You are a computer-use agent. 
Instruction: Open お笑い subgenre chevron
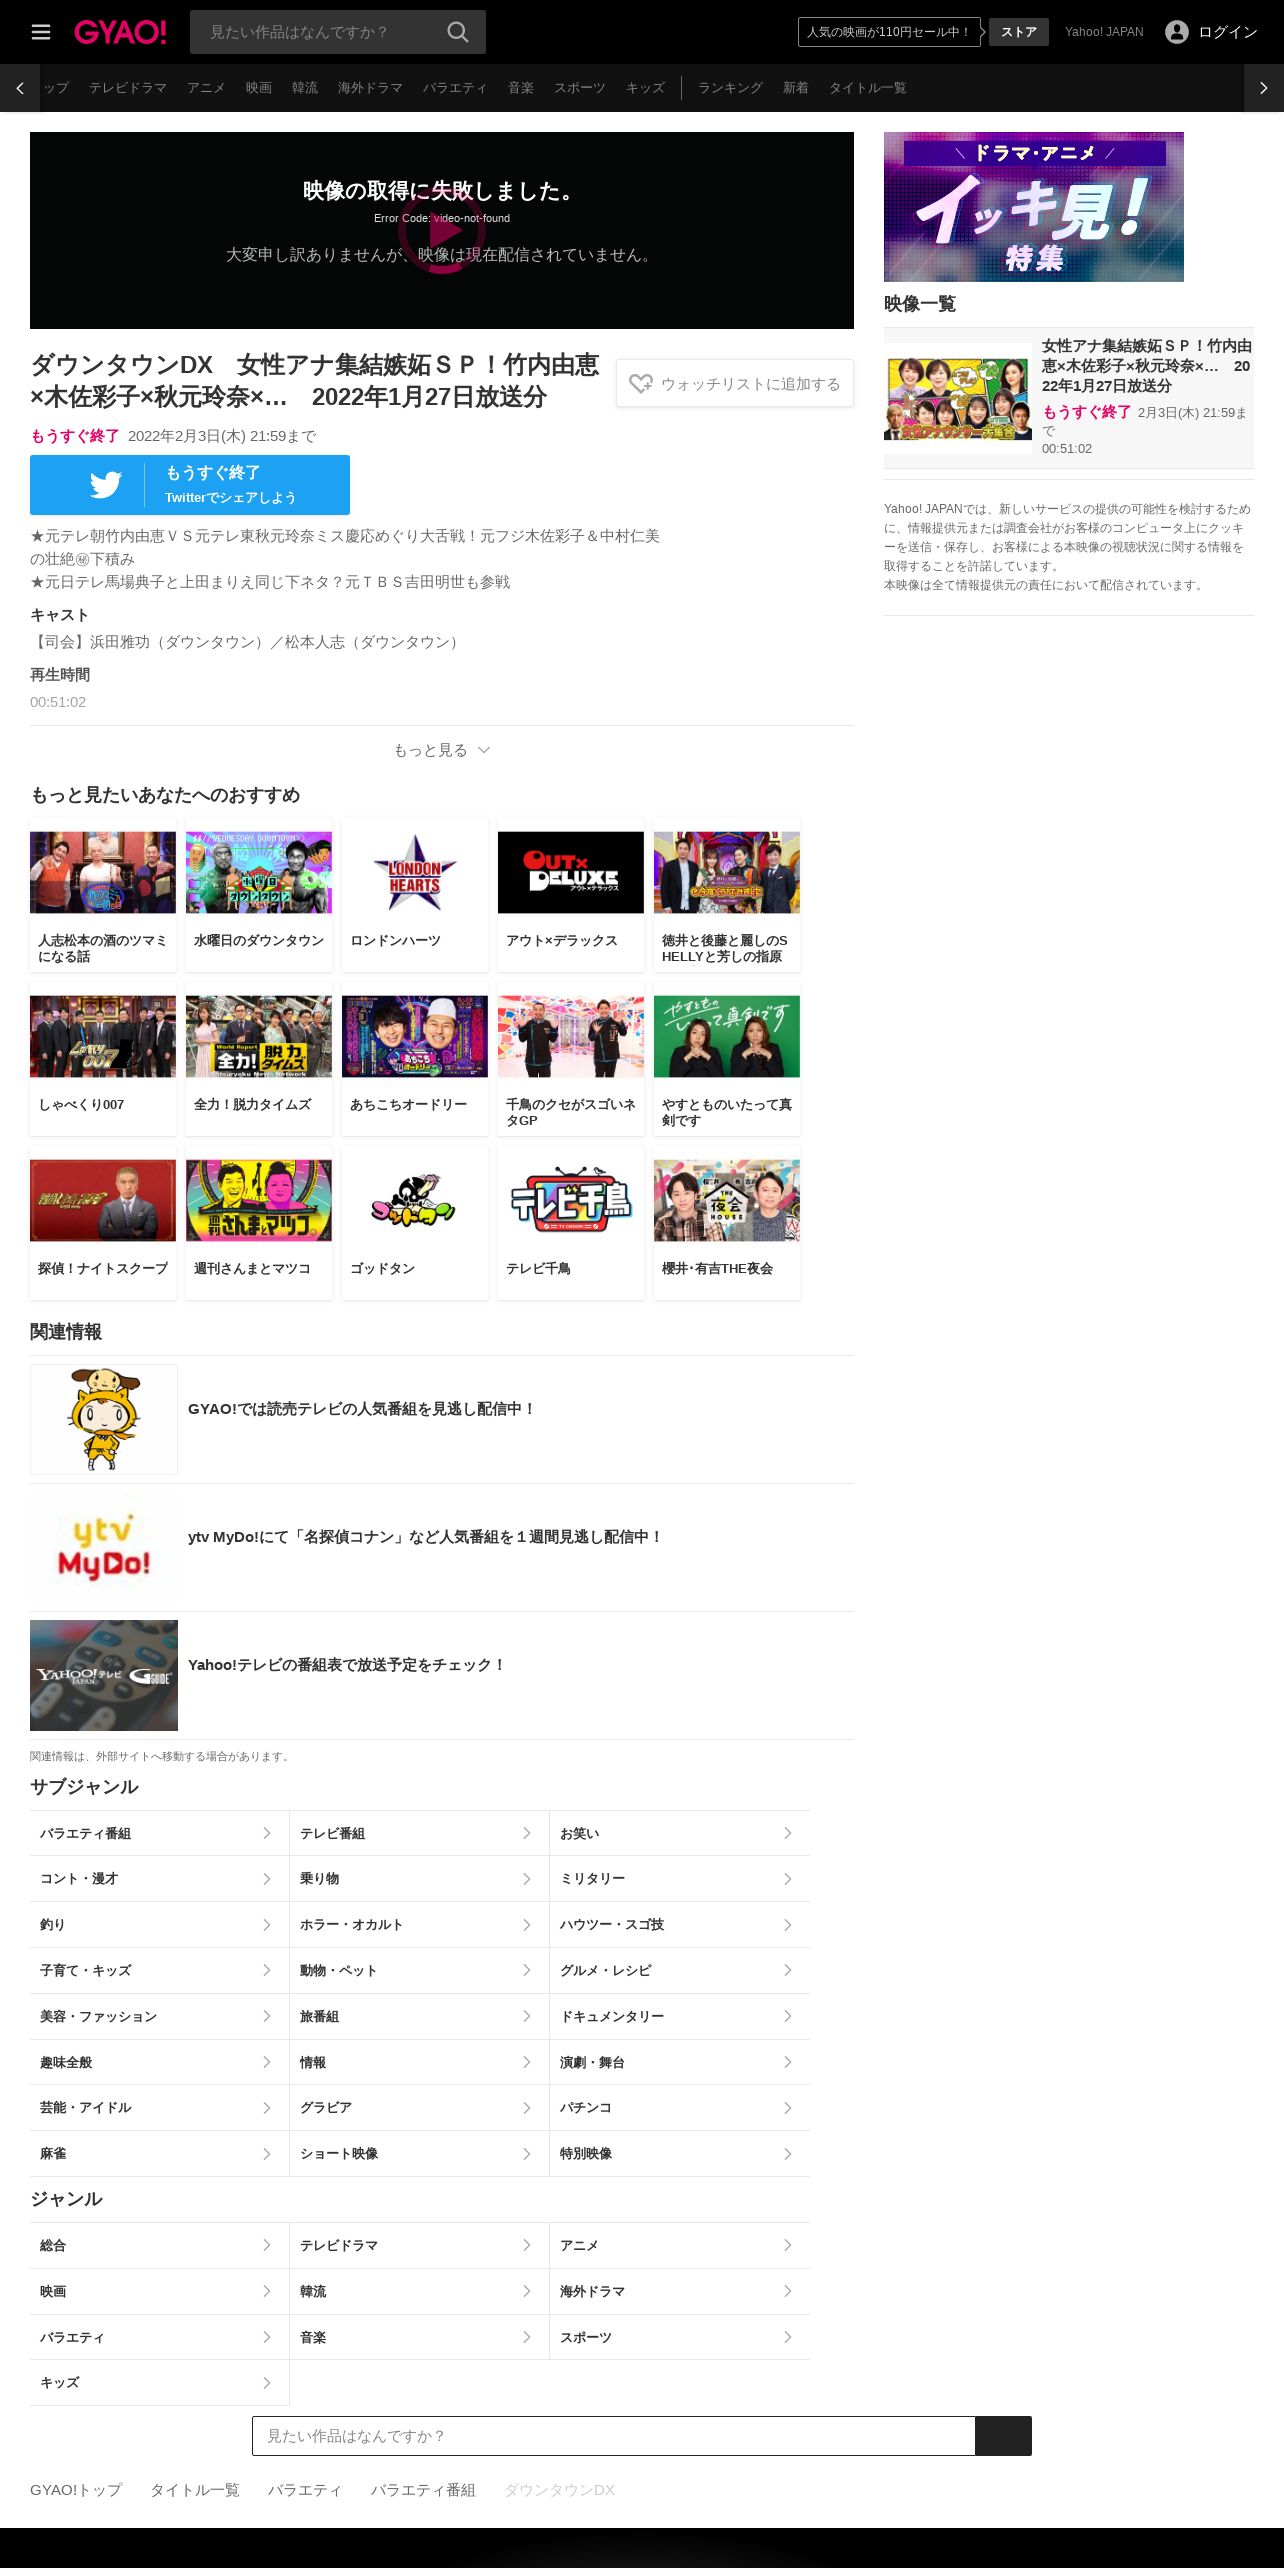(788, 1833)
